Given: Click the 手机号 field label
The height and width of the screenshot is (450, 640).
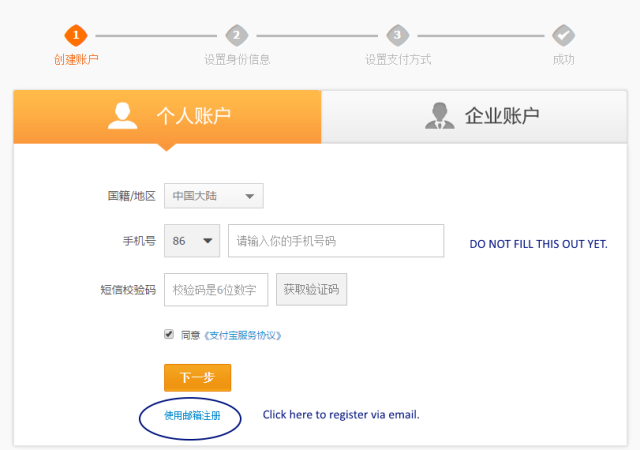Looking at the screenshot, I should point(139,241).
